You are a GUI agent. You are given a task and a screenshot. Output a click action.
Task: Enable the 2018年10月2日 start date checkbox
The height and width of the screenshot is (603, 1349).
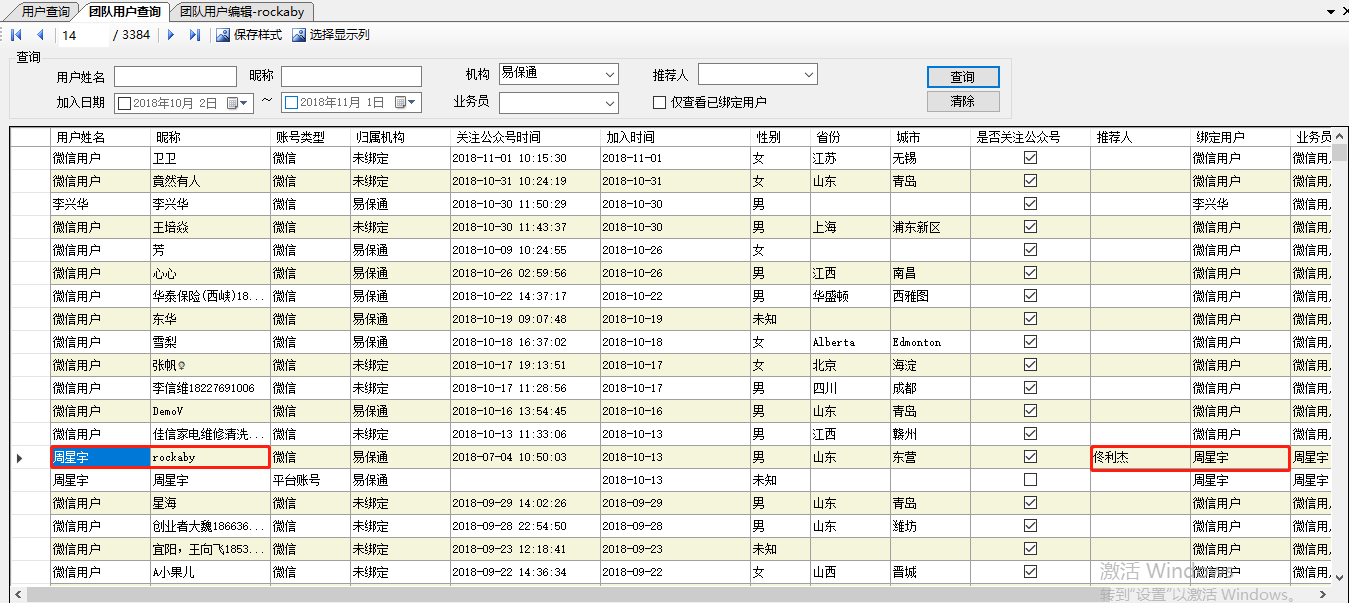pos(125,103)
